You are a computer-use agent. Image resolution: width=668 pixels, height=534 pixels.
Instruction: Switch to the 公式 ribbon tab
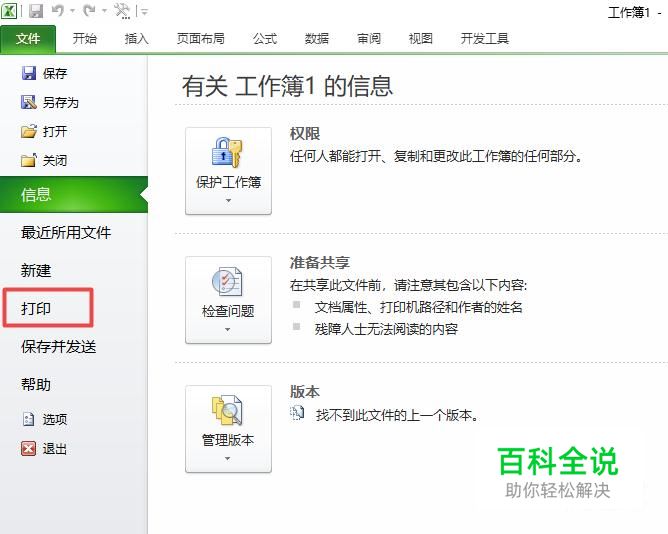pos(265,39)
